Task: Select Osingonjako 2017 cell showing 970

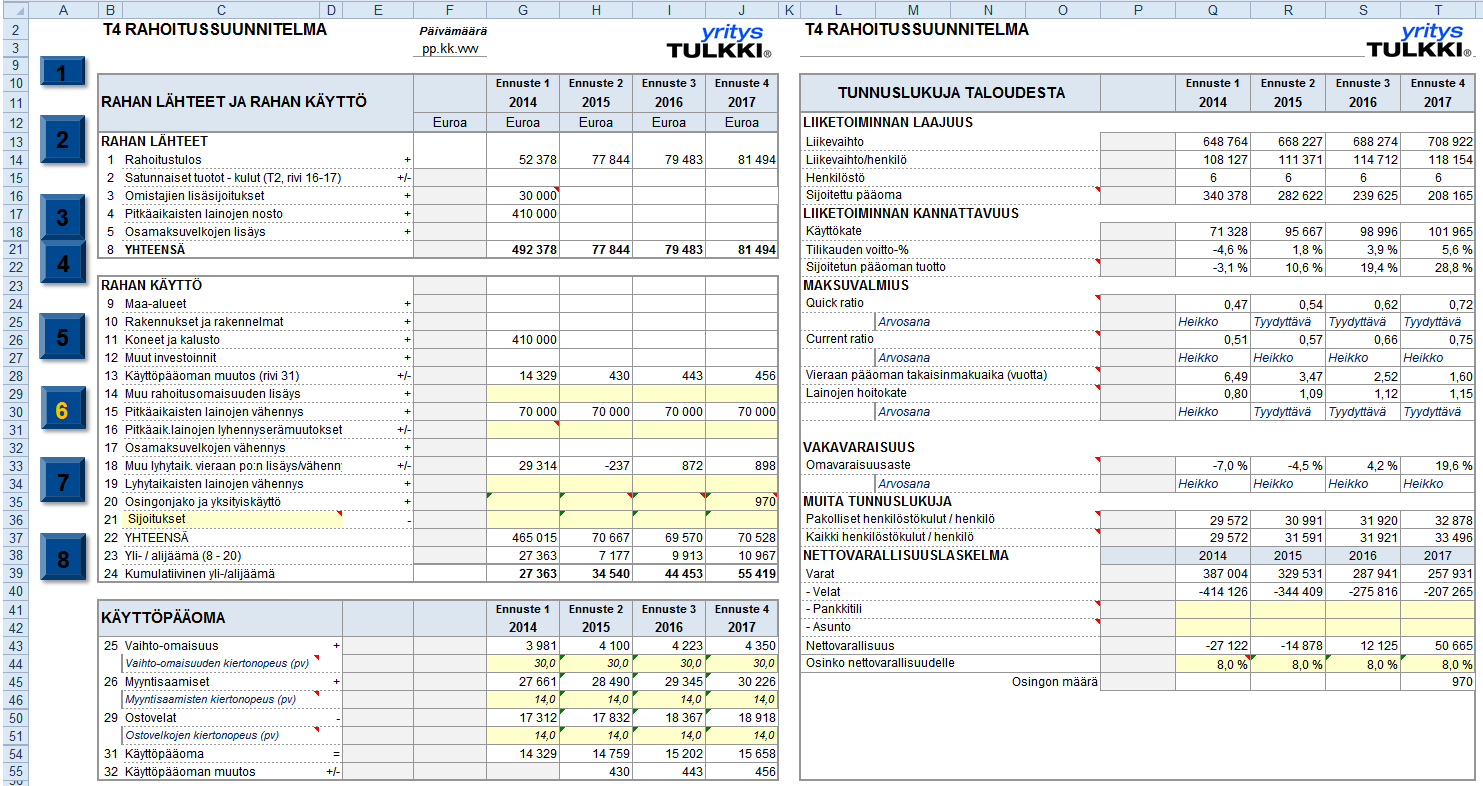Action: [742, 501]
